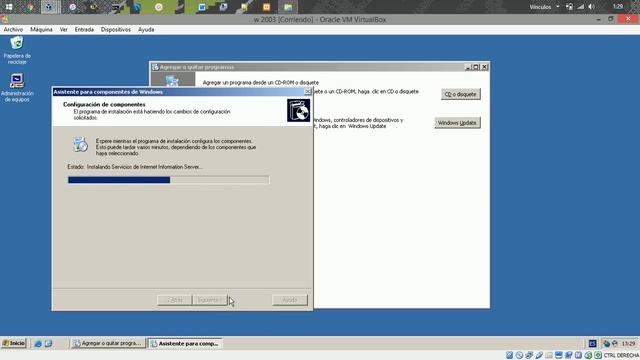Open the host Windows Start button
This screenshot has height=360, width=640.
[9, 7]
